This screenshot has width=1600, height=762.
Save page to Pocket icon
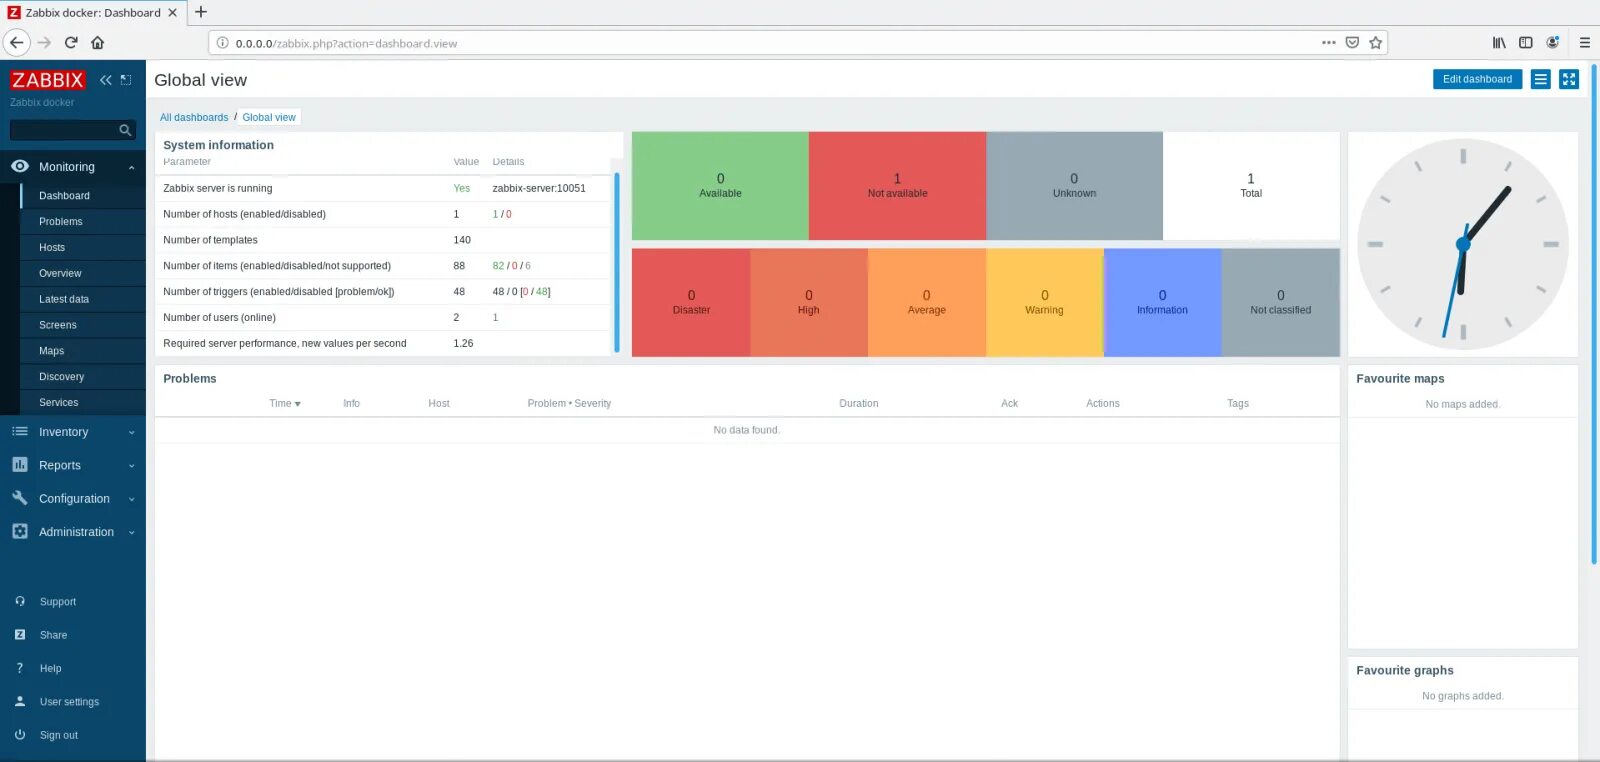[x=1352, y=43]
